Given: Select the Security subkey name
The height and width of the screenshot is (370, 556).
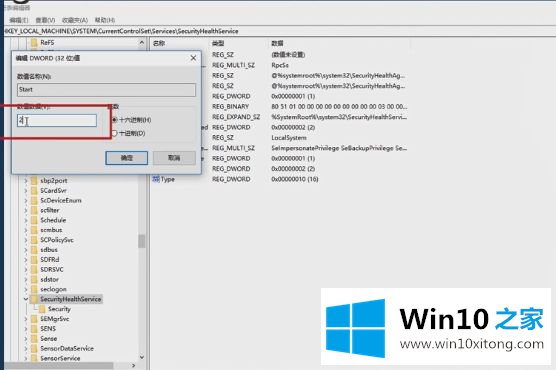Looking at the screenshot, I should [59, 309].
